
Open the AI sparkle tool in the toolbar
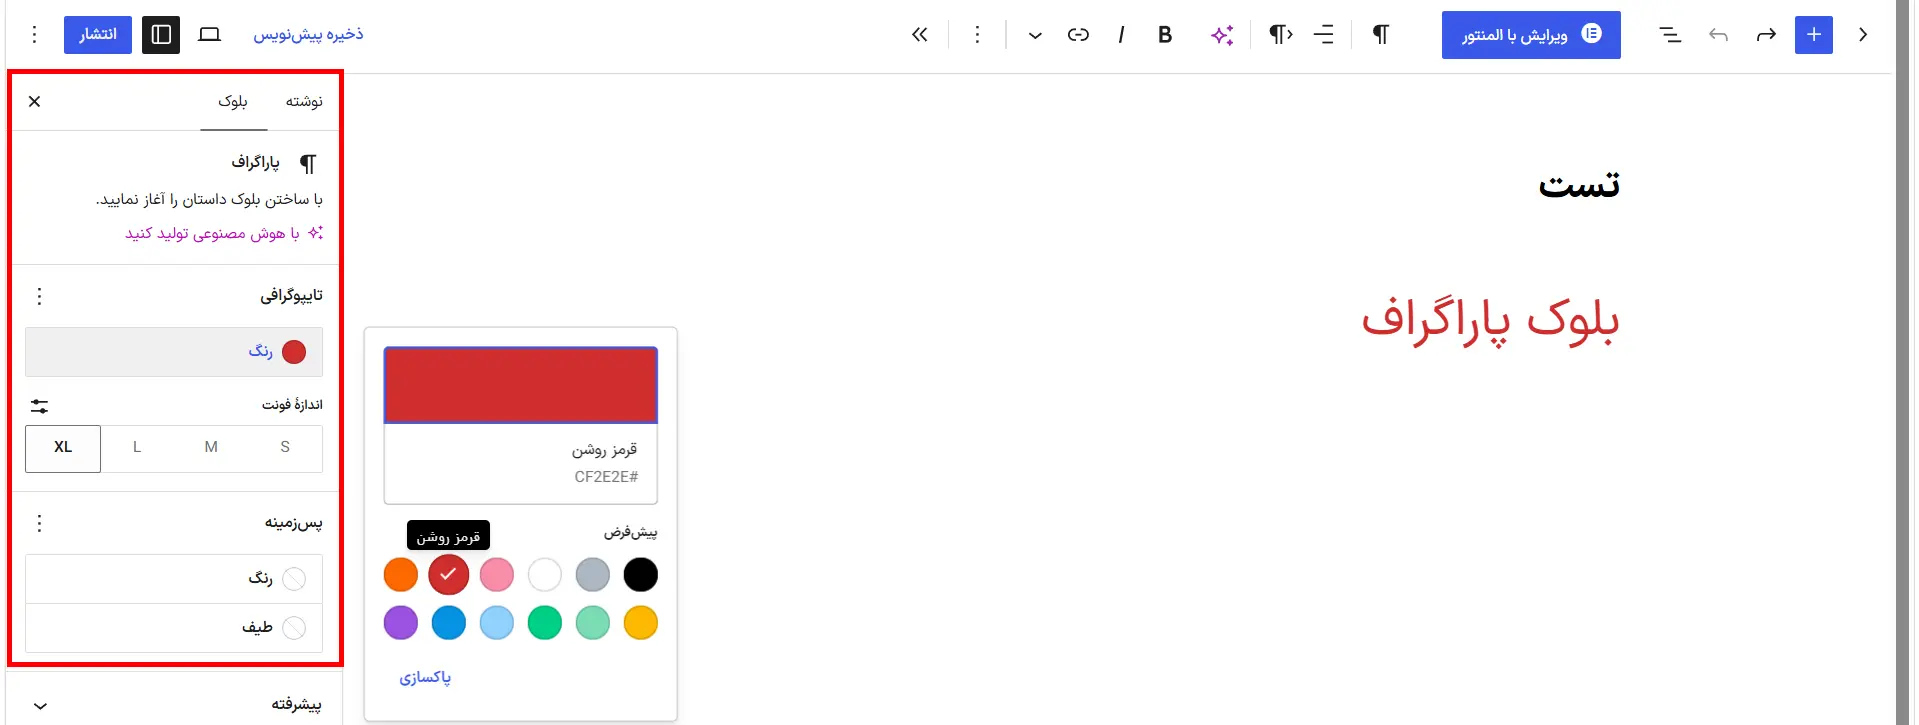tap(1221, 35)
